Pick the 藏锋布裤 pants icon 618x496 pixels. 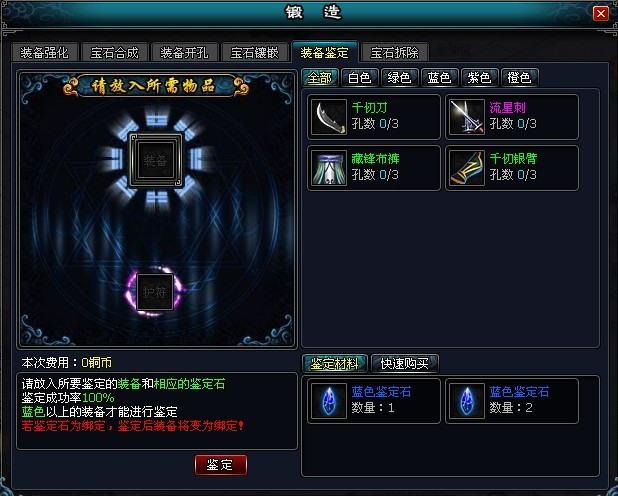pos(329,168)
